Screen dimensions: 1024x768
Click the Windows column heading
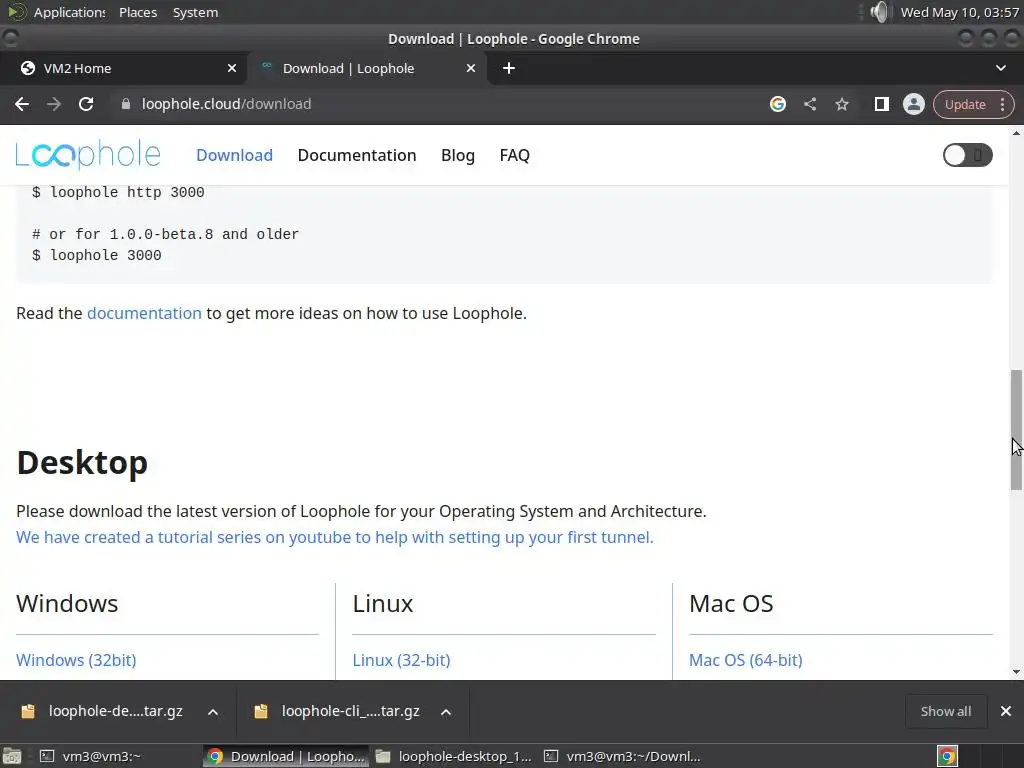(x=67, y=604)
